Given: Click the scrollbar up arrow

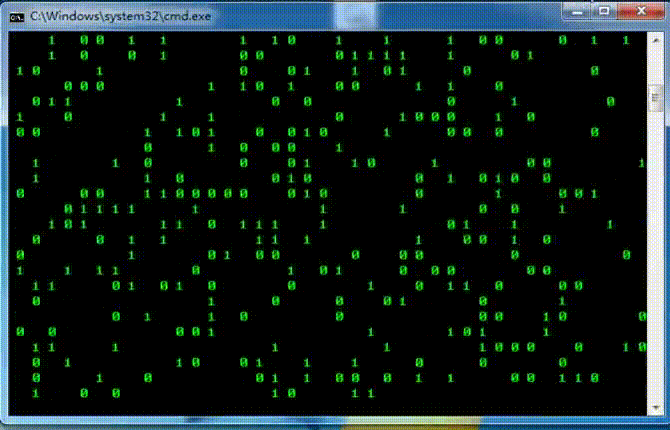Looking at the screenshot, I should tap(655, 40).
